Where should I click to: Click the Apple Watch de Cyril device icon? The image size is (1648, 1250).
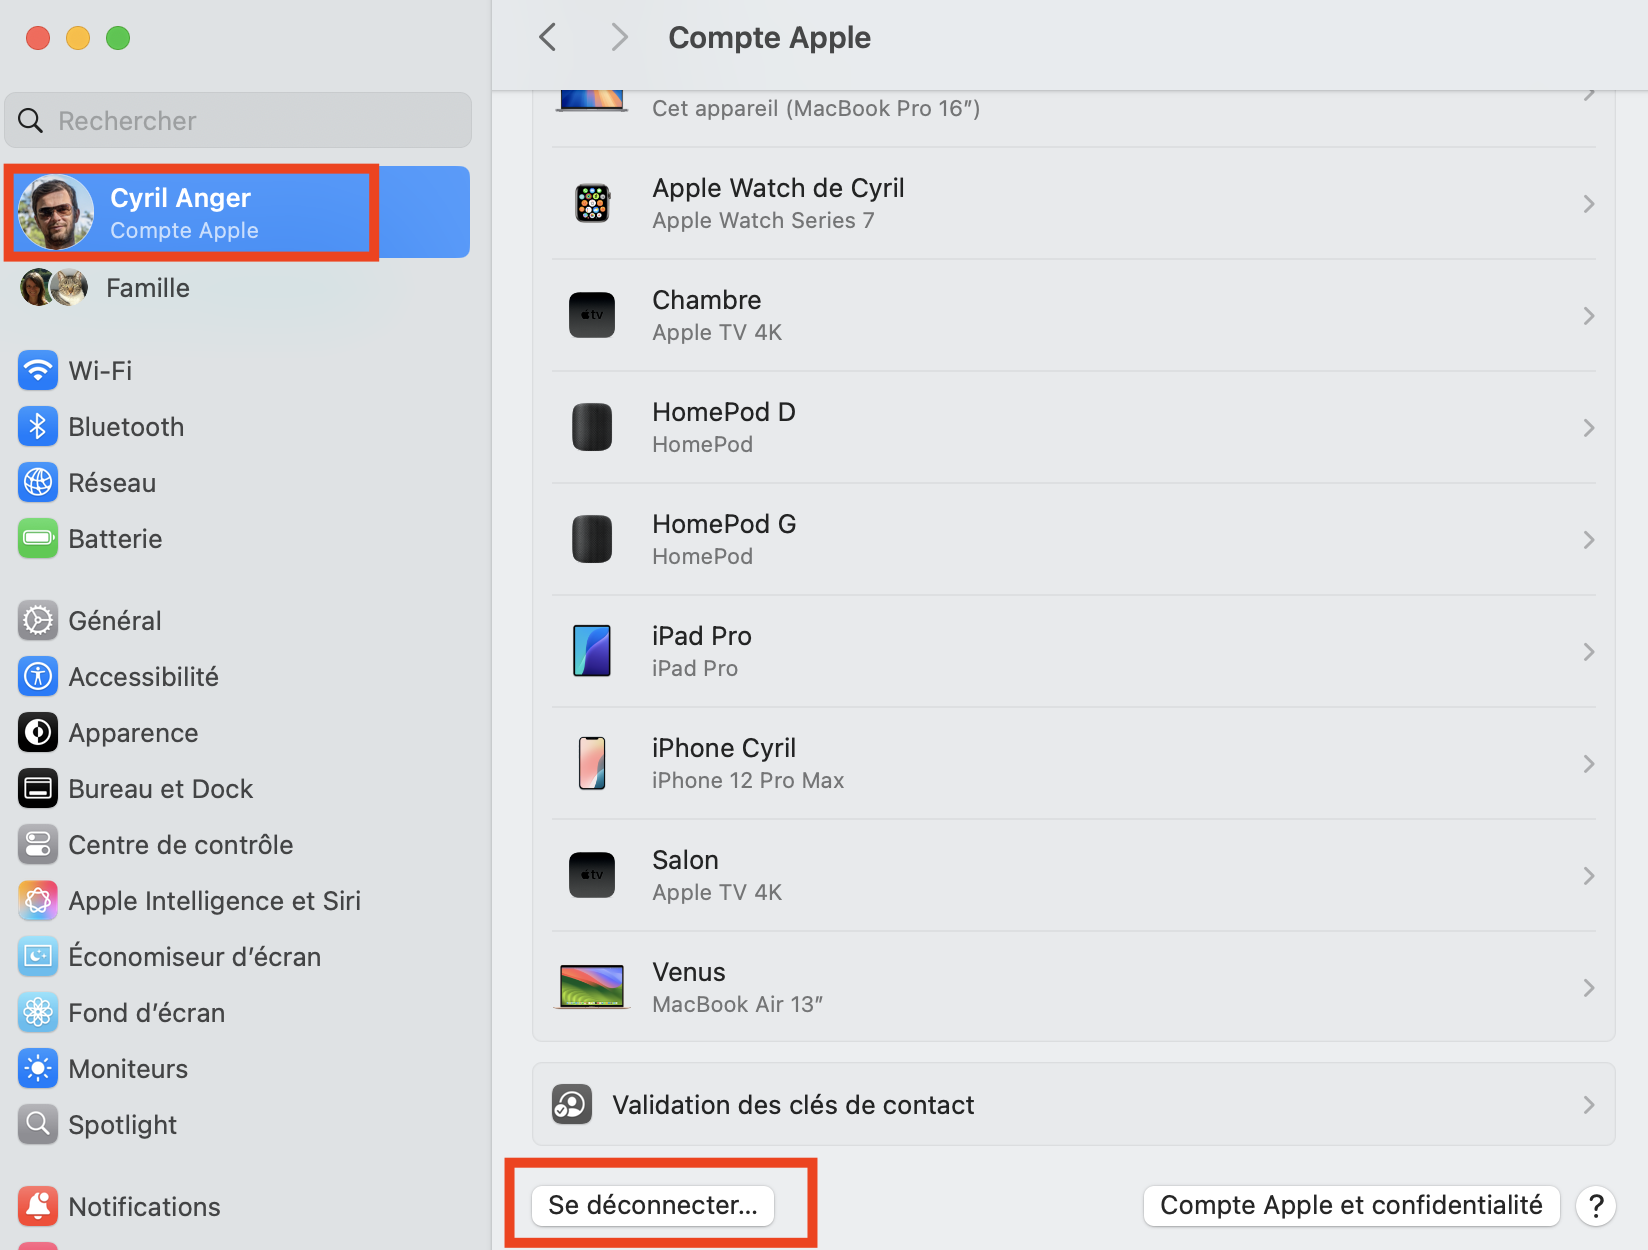point(592,204)
